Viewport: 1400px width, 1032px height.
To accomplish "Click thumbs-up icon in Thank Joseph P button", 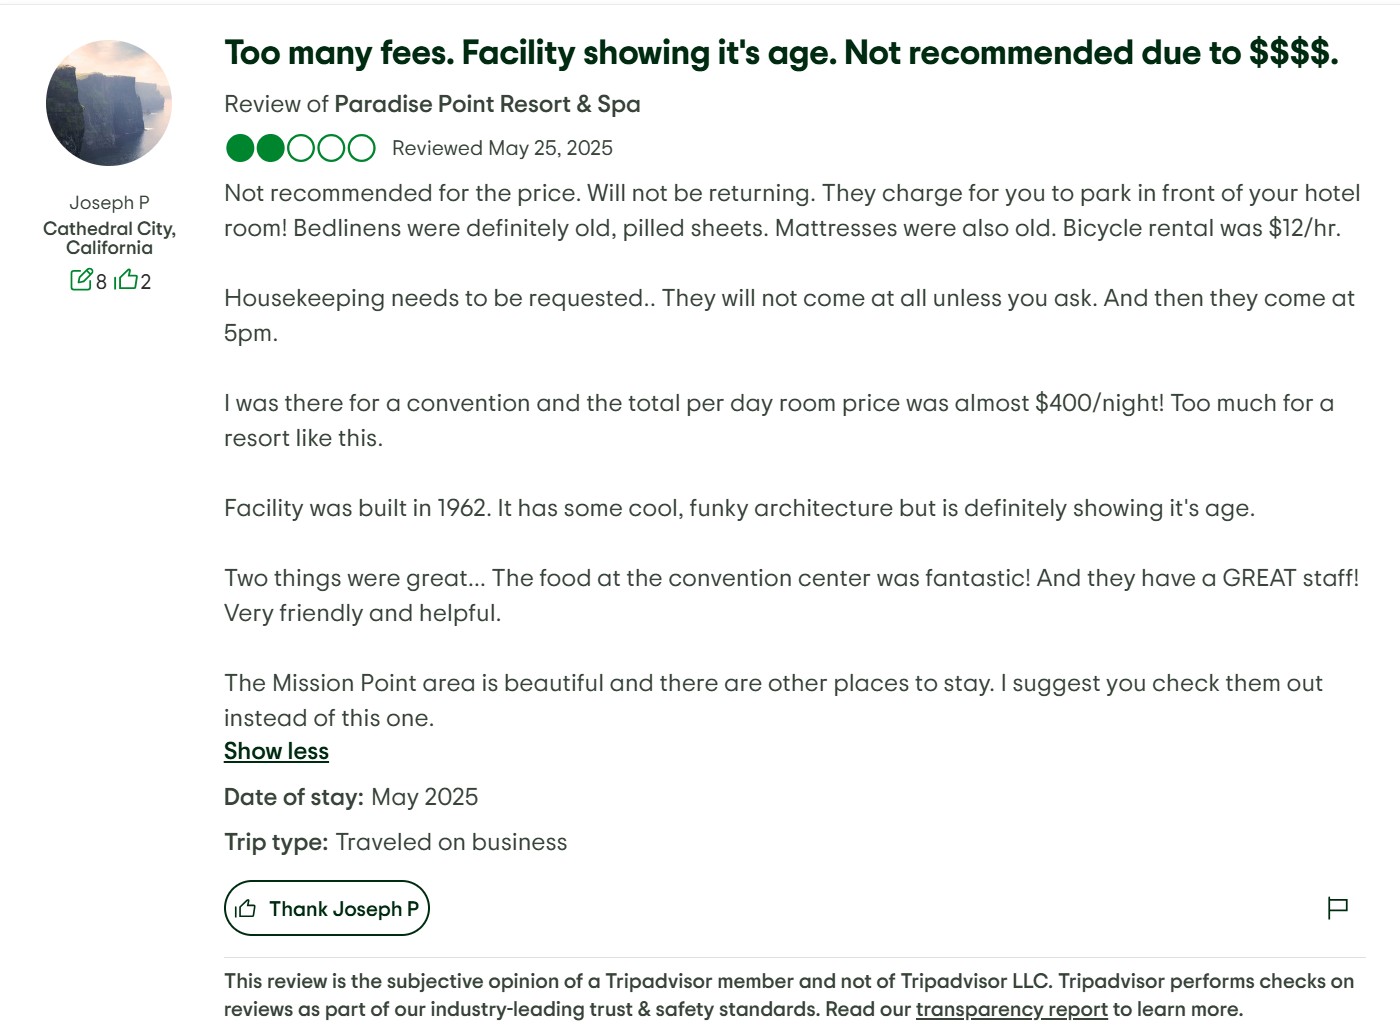I will coord(246,909).
